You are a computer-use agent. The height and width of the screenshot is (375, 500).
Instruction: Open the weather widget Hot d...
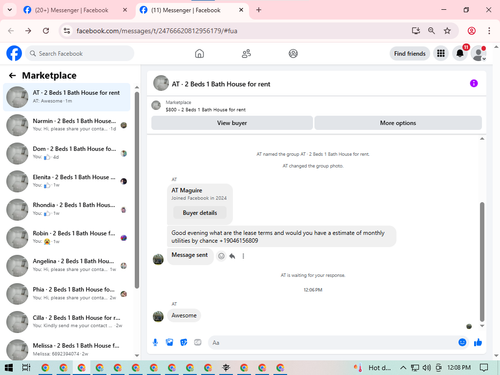372,368
